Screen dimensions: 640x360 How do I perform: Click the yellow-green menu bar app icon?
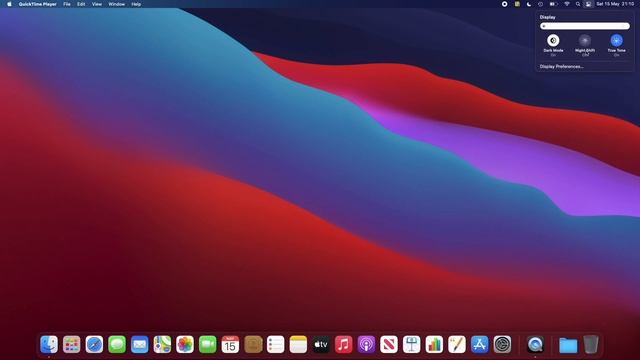pyautogui.click(x=517, y=4)
